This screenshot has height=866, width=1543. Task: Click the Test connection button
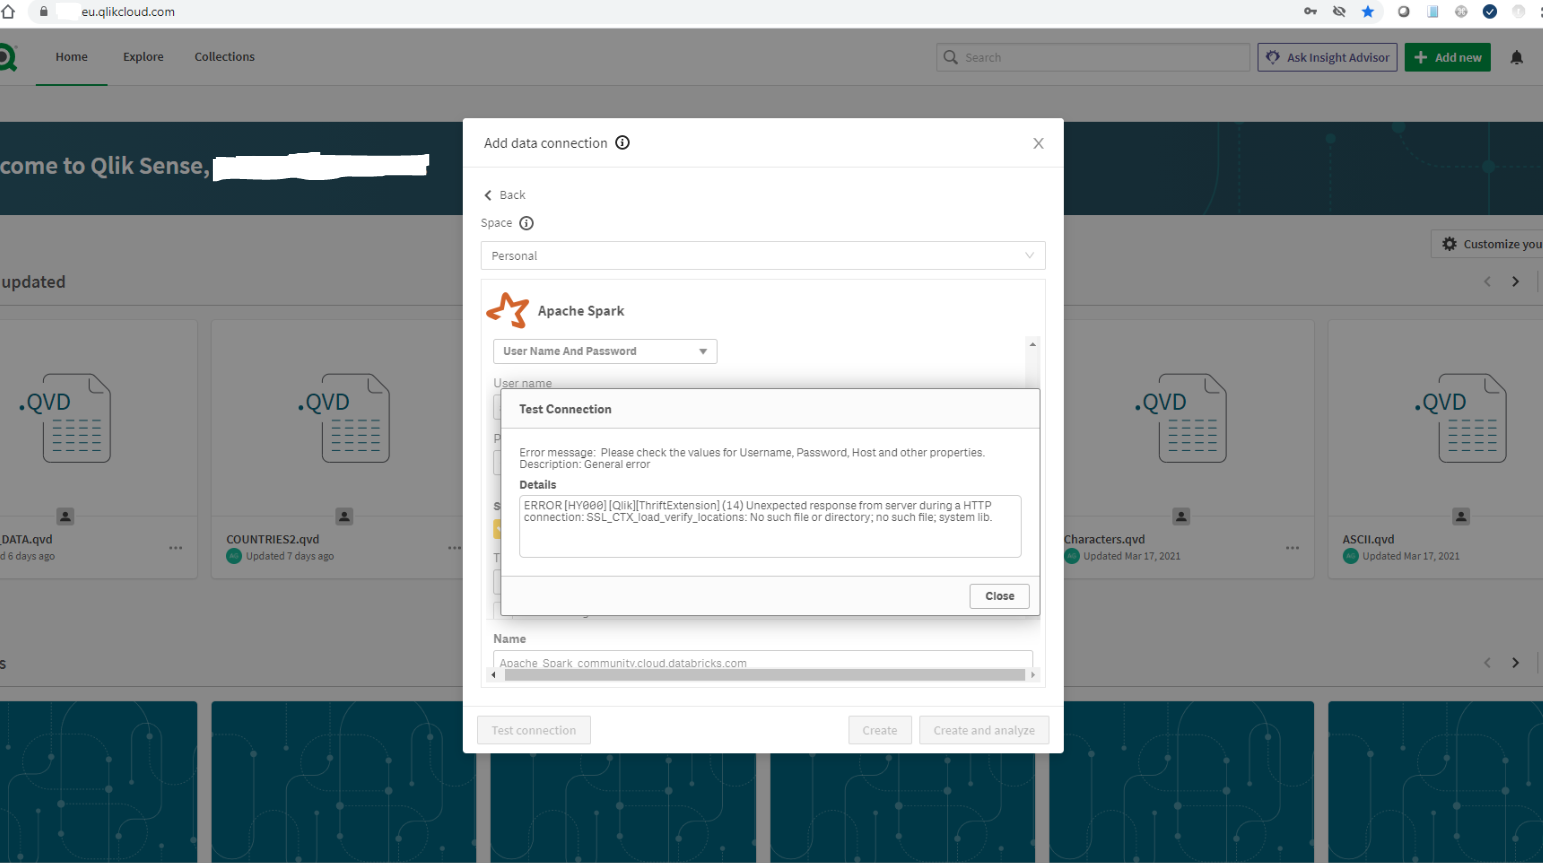534,730
